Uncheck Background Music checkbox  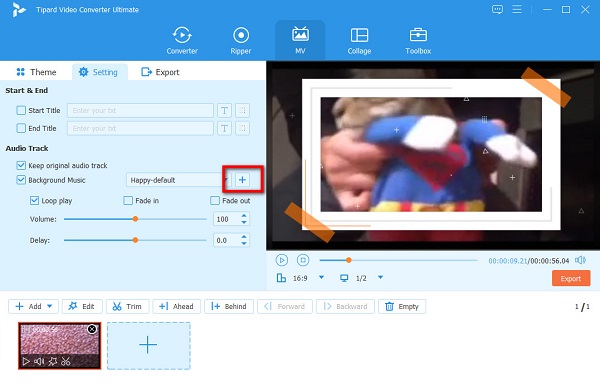point(21,180)
